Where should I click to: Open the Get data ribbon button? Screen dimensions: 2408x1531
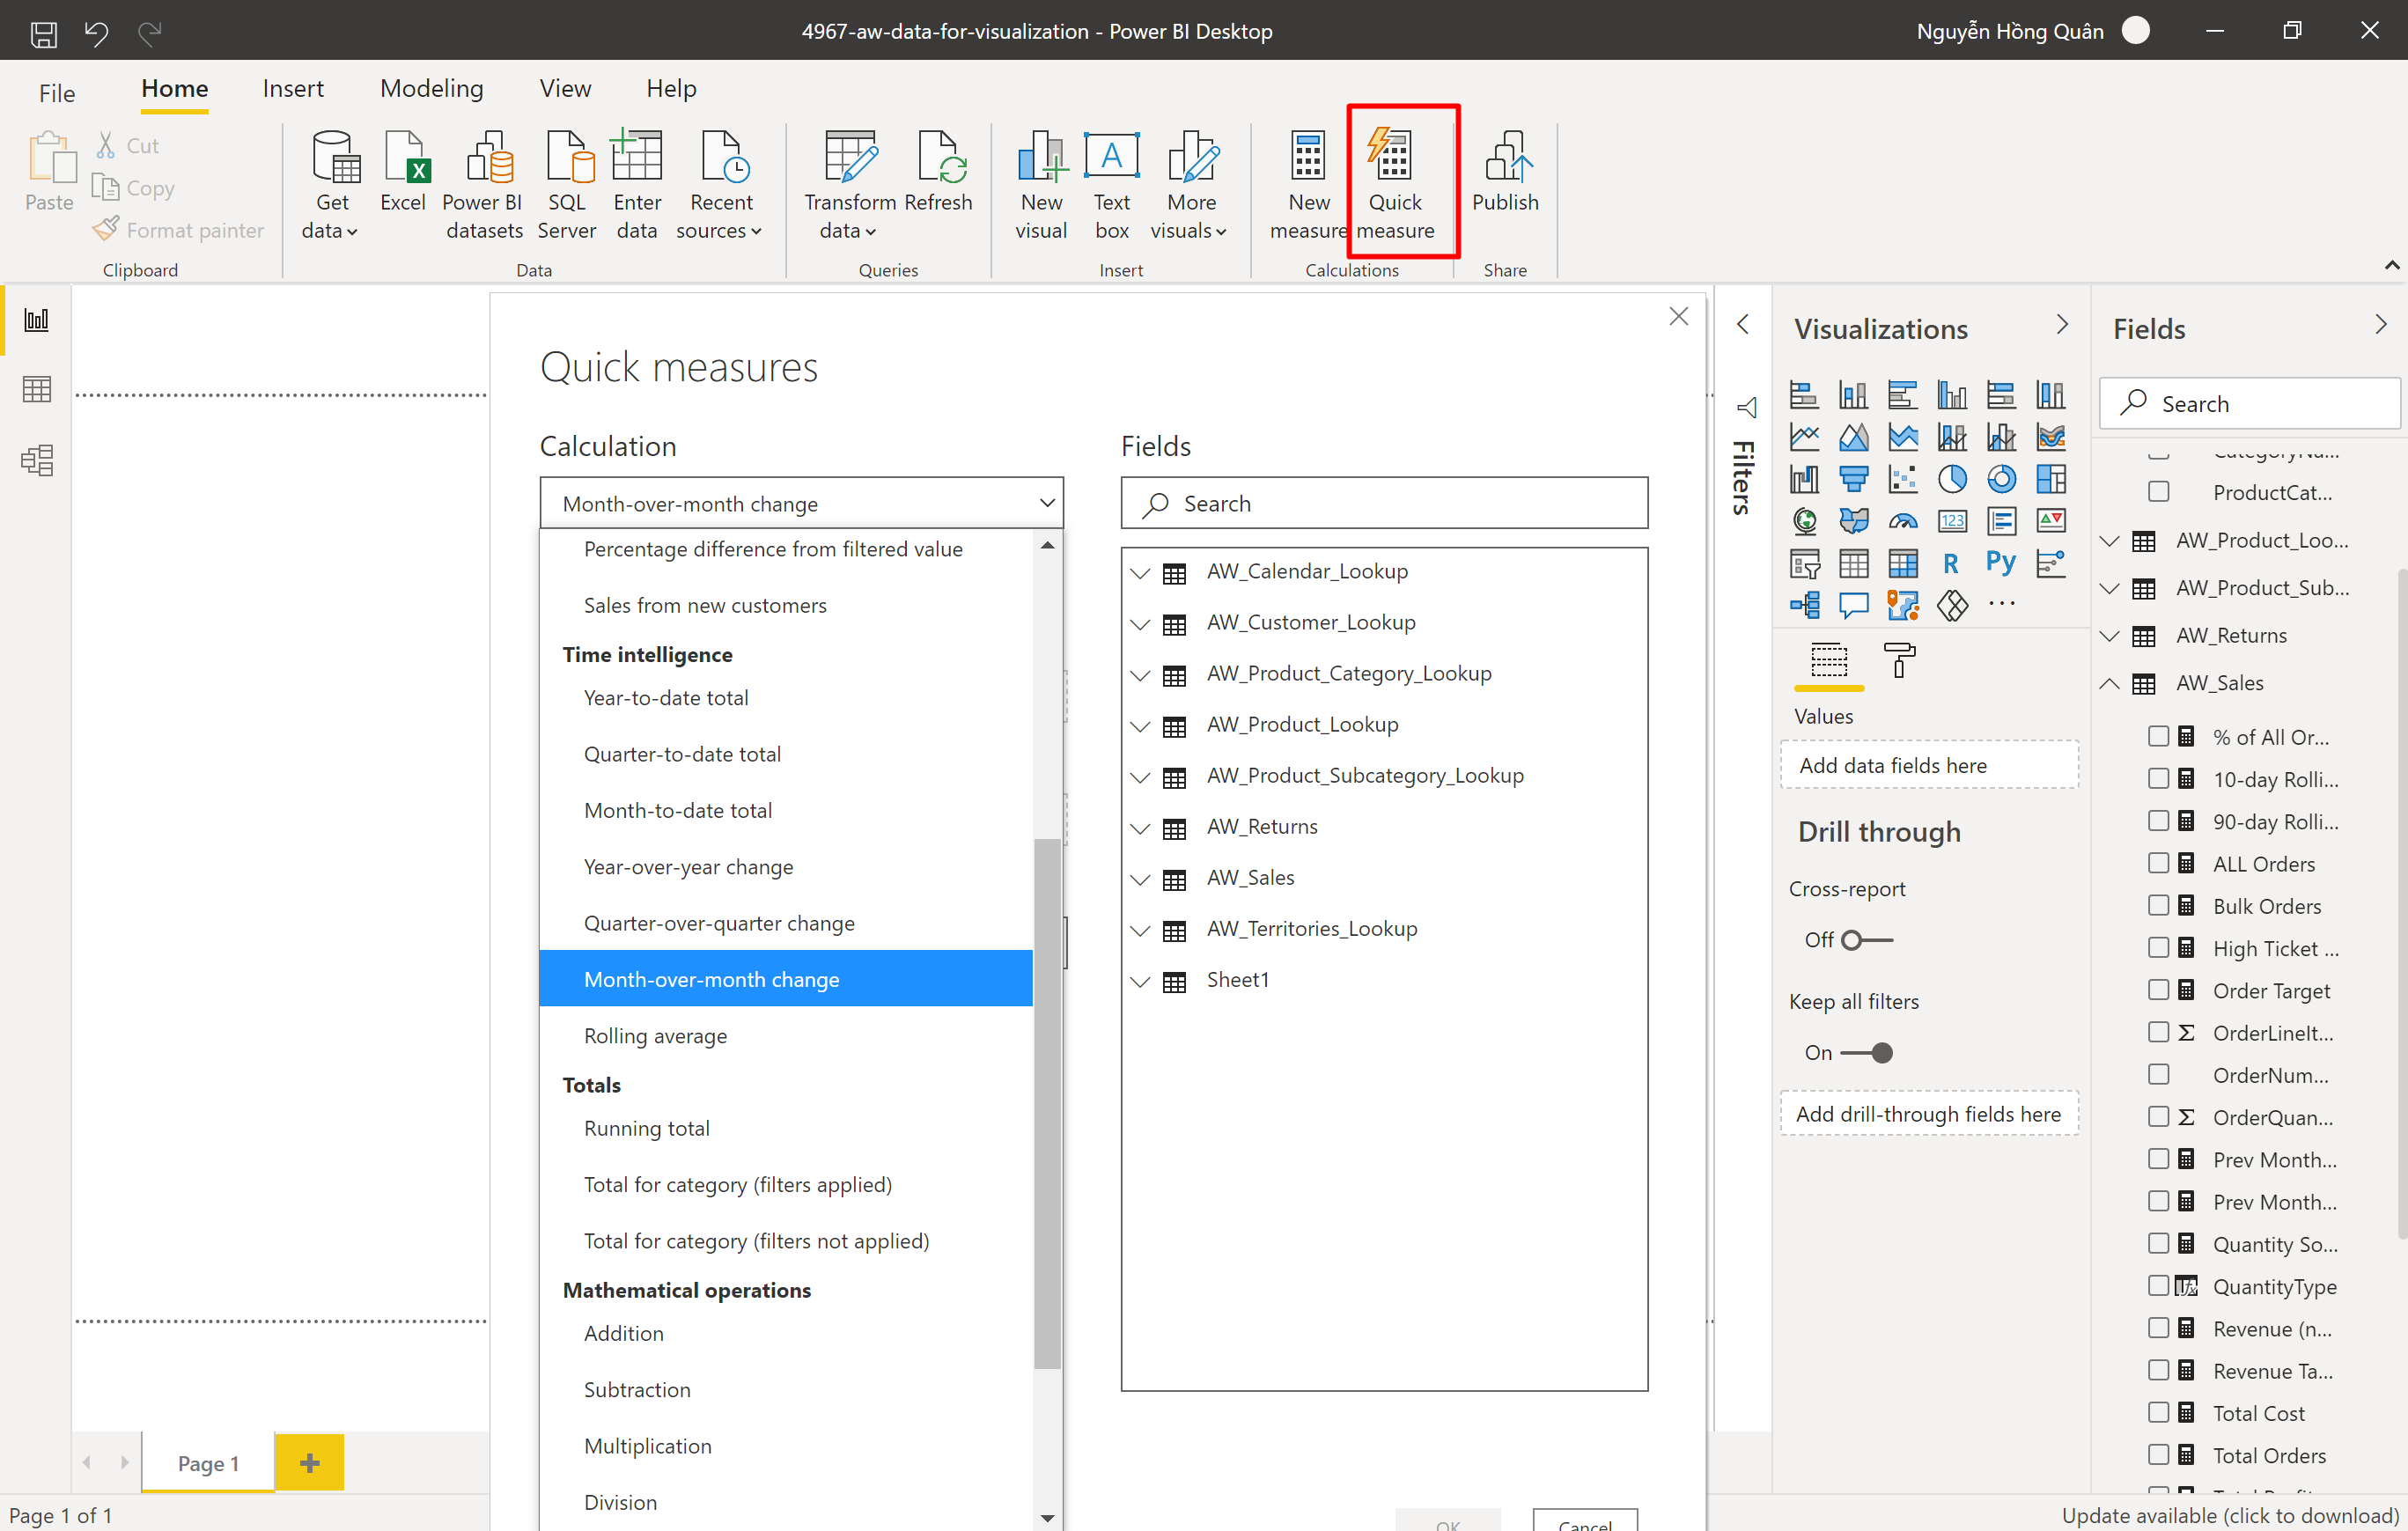pyautogui.click(x=331, y=184)
